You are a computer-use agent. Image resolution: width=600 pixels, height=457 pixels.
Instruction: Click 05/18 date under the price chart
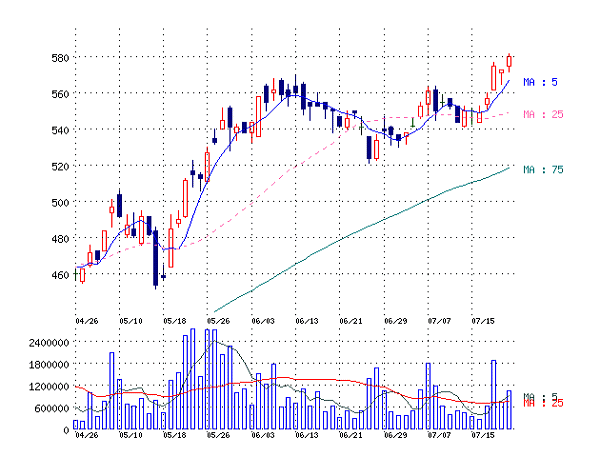(x=175, y=321)
